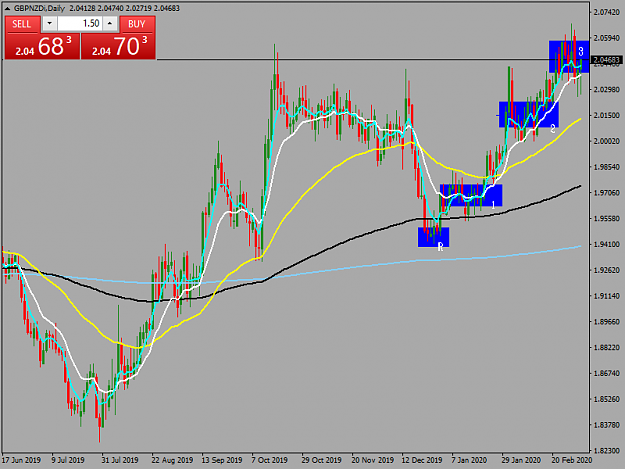Click date label 22 Aug 2019
The image size is (625, 469).
[x=172, y=460]
